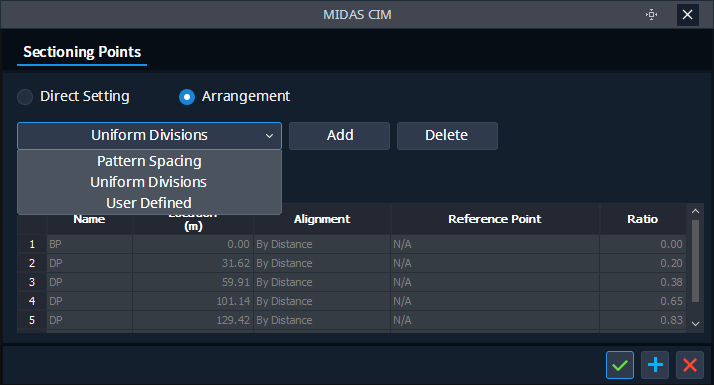Select the Arrangement radio button
Image resolution: width=714 pixels, height=385 pixels.
[187, 97]
